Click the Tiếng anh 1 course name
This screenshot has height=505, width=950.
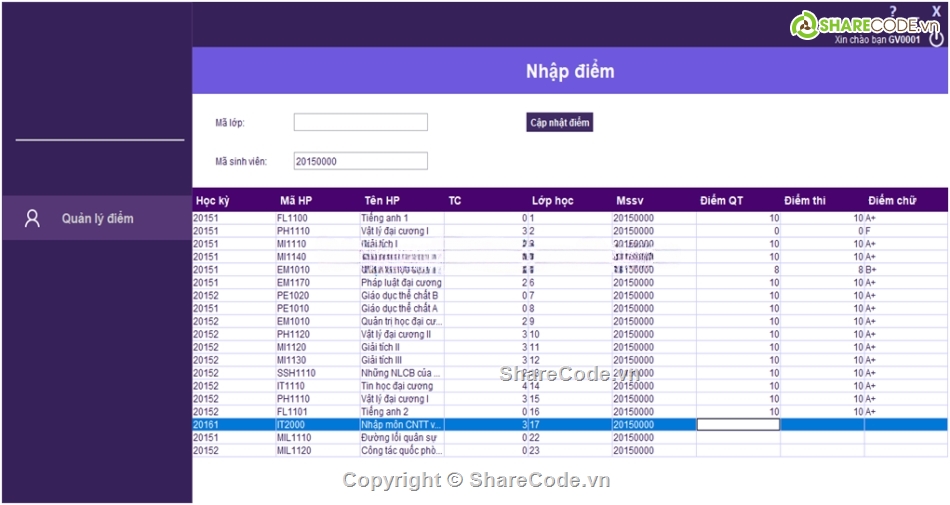(x=402, y=218)
